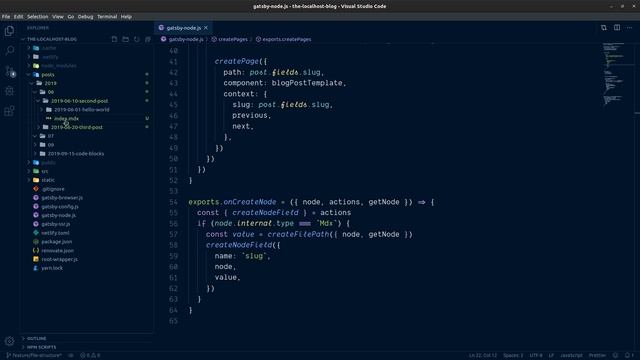The width and height of the screenshot is (640, 360).
Task: Open notifications bell in status bar
Action: click(629, 356)
